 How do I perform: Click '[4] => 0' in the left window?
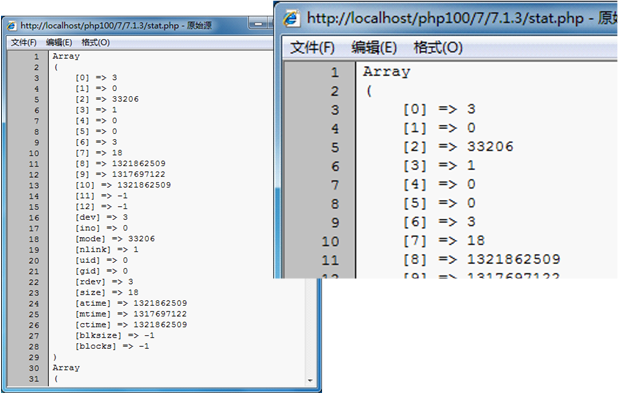pyautogui.click(x=96, y=121)
